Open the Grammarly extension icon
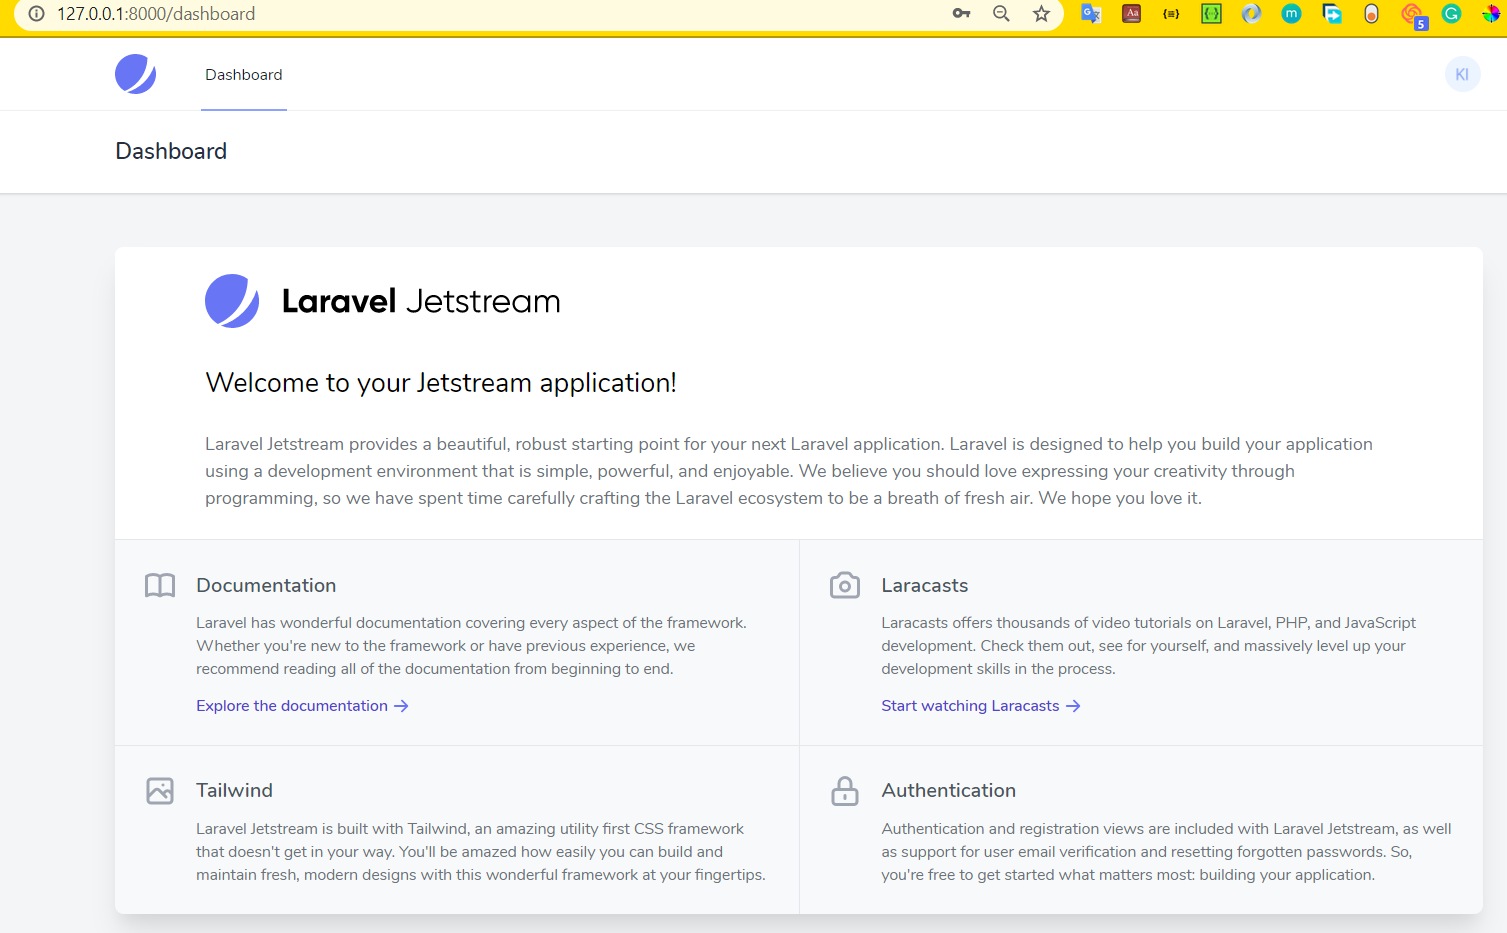1507x933 pixels. (1451, 14)
